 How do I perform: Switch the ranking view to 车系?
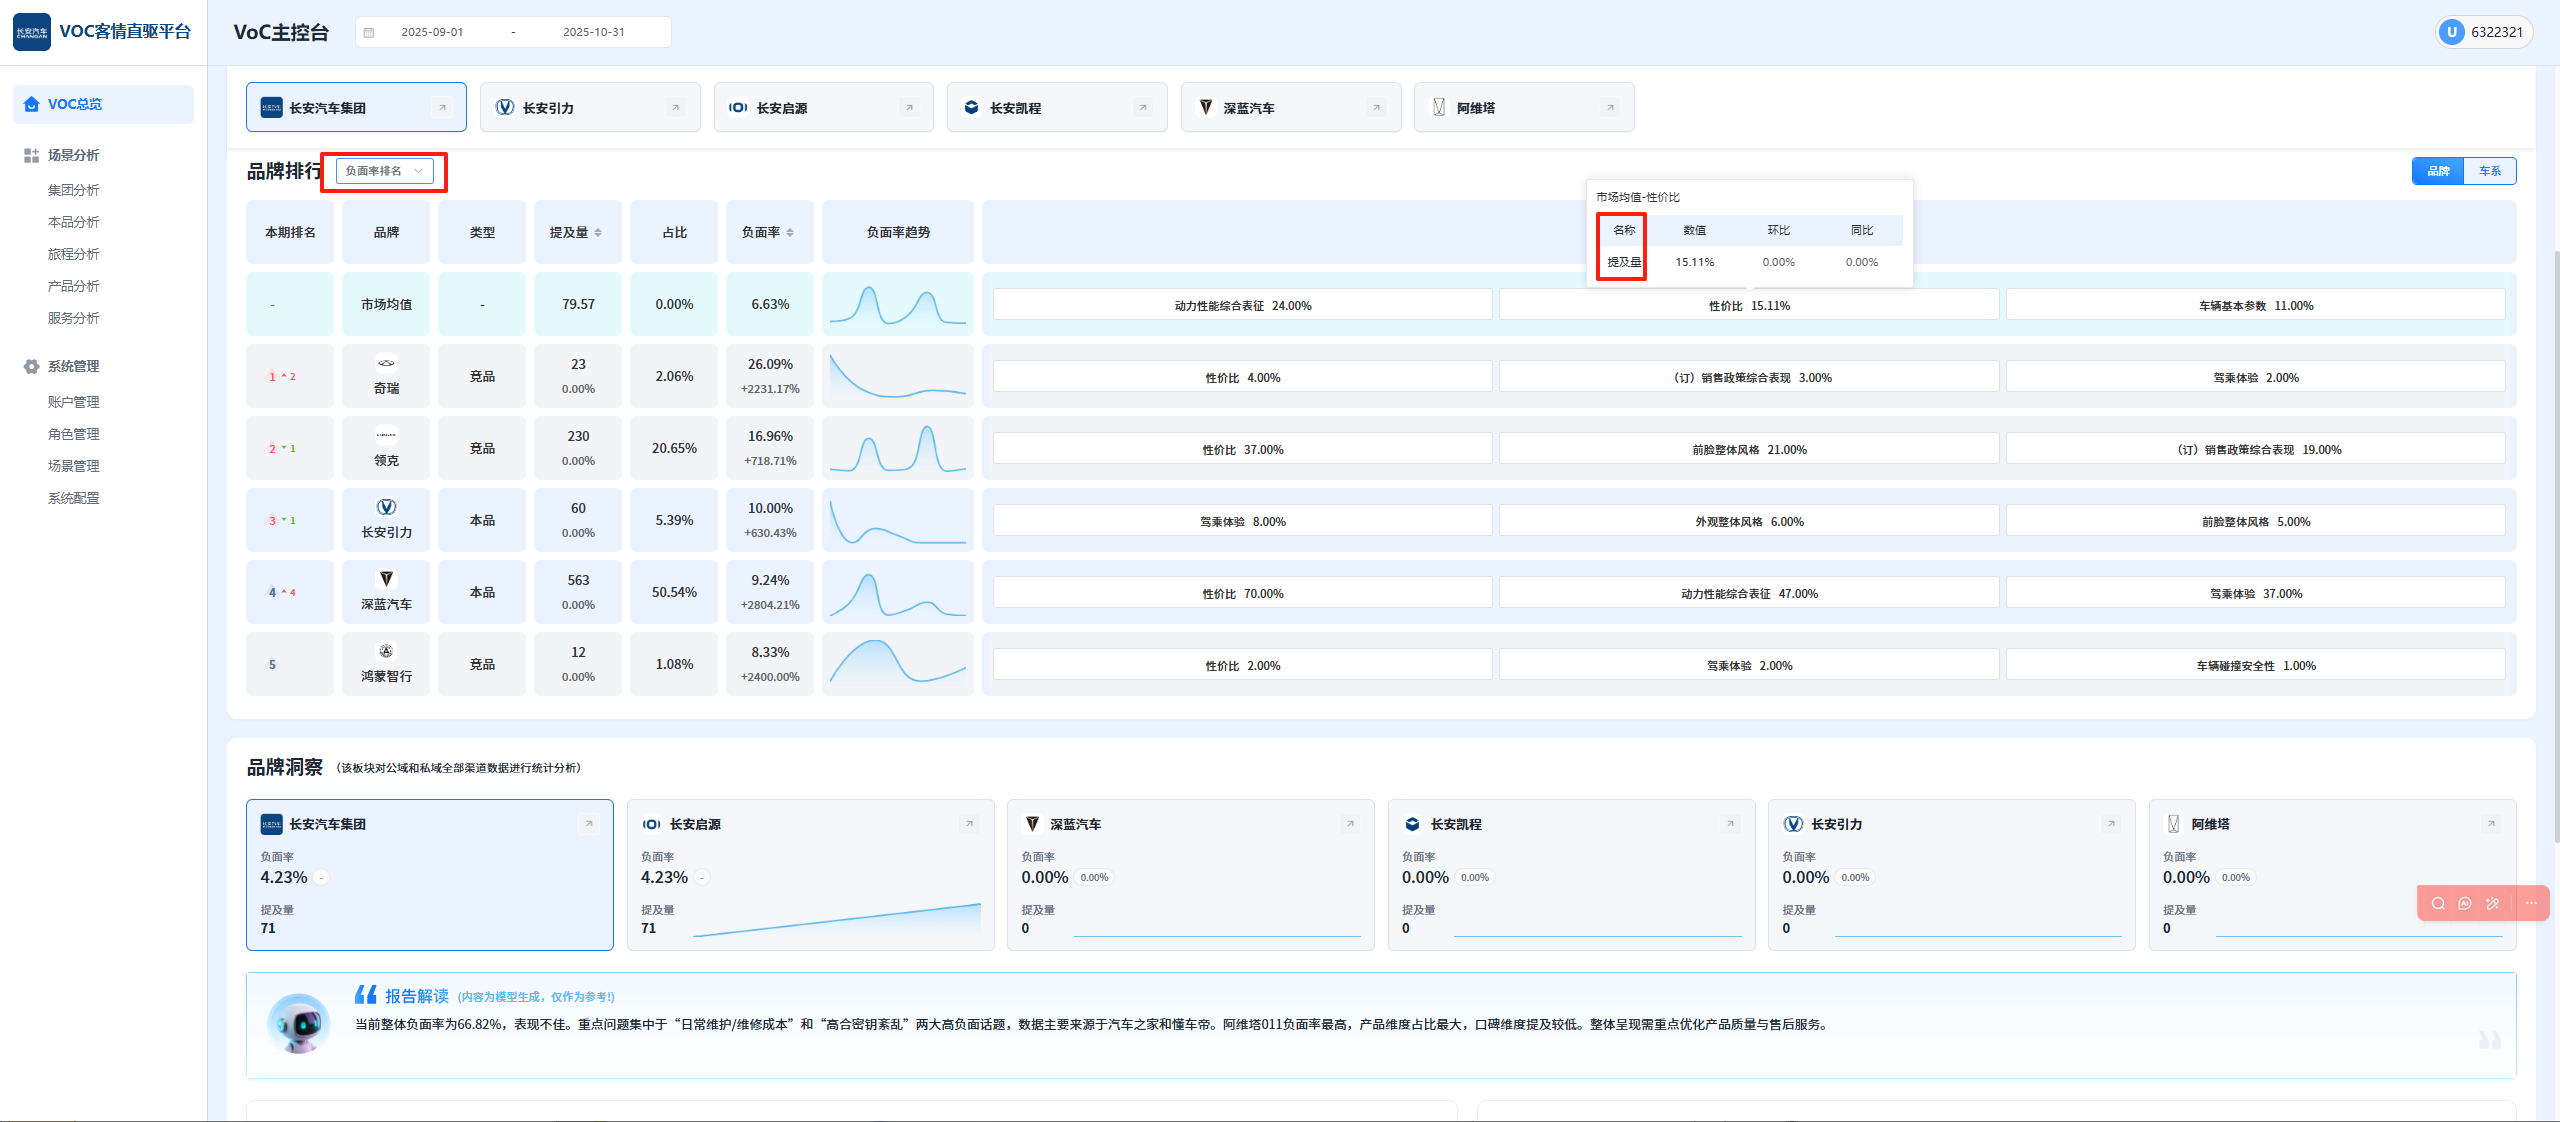[2489, 171]
